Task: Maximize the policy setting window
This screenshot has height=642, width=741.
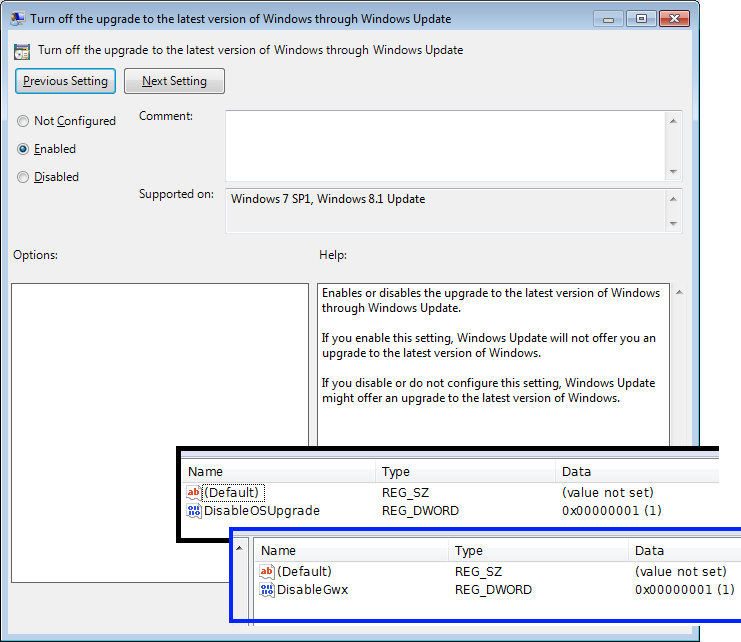Action: tap(641, 19)
